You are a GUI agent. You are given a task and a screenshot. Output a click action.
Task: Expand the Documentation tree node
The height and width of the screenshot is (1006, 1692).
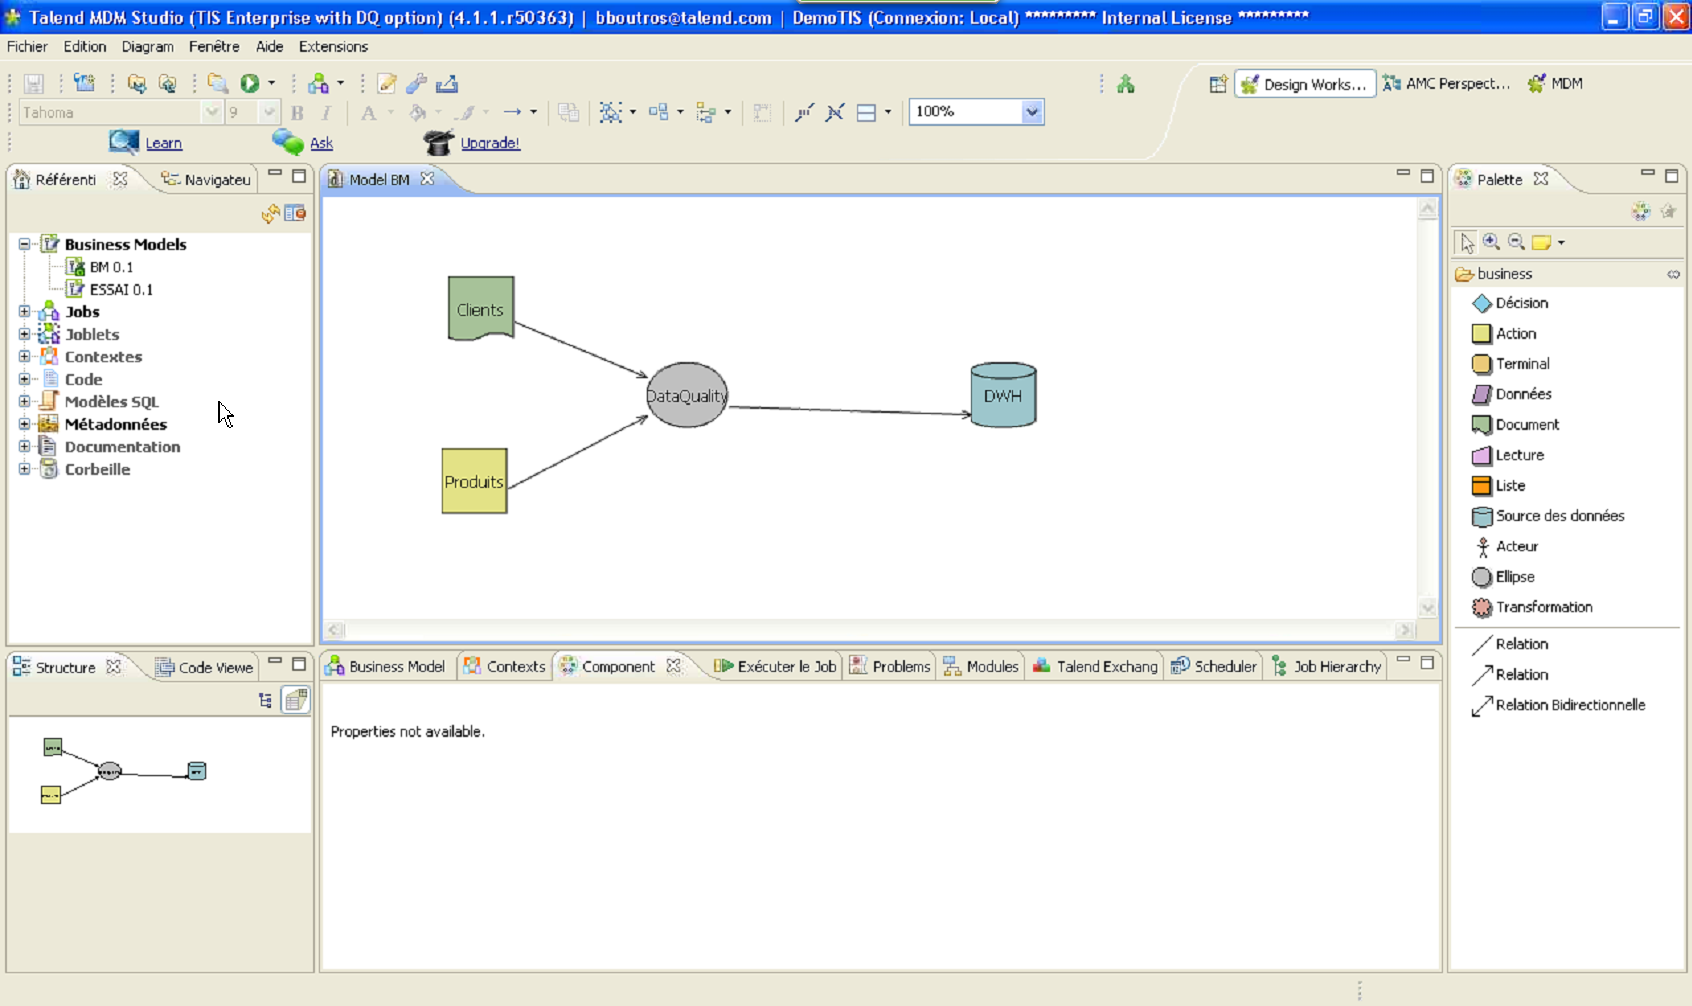[x=24, y=447]
